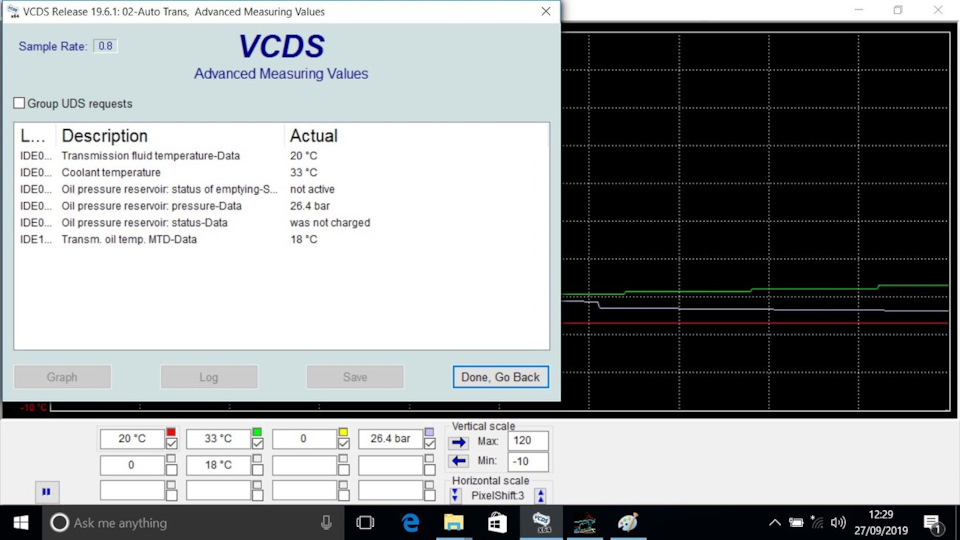Increase PixelShift with the double up arrows
The image size is (960, 540).
coord(541,495)
